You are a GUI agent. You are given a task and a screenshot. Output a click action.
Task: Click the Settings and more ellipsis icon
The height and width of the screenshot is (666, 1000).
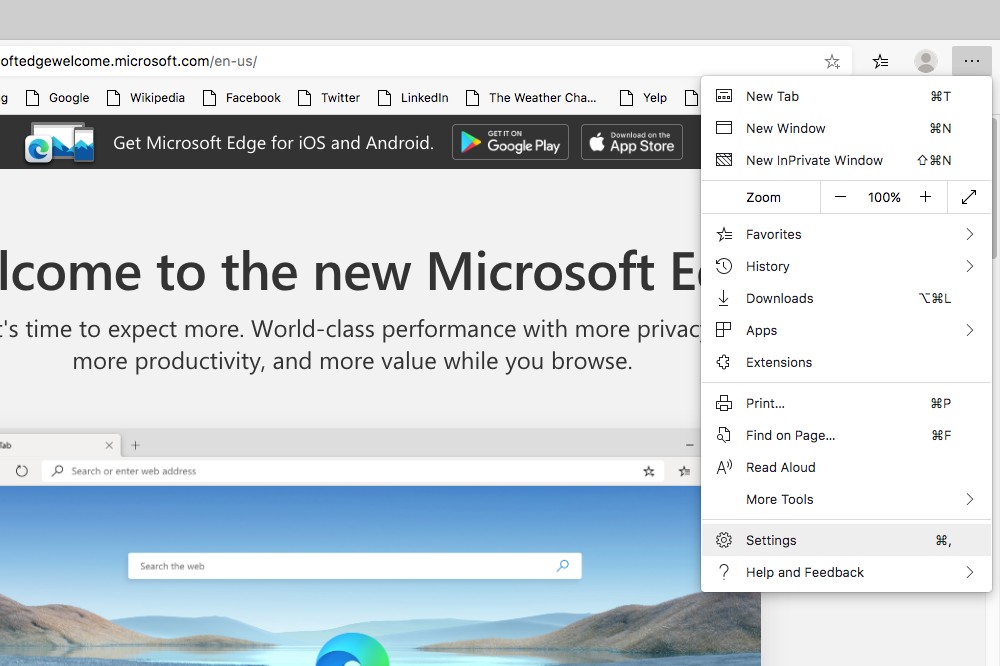click(971, 61)
